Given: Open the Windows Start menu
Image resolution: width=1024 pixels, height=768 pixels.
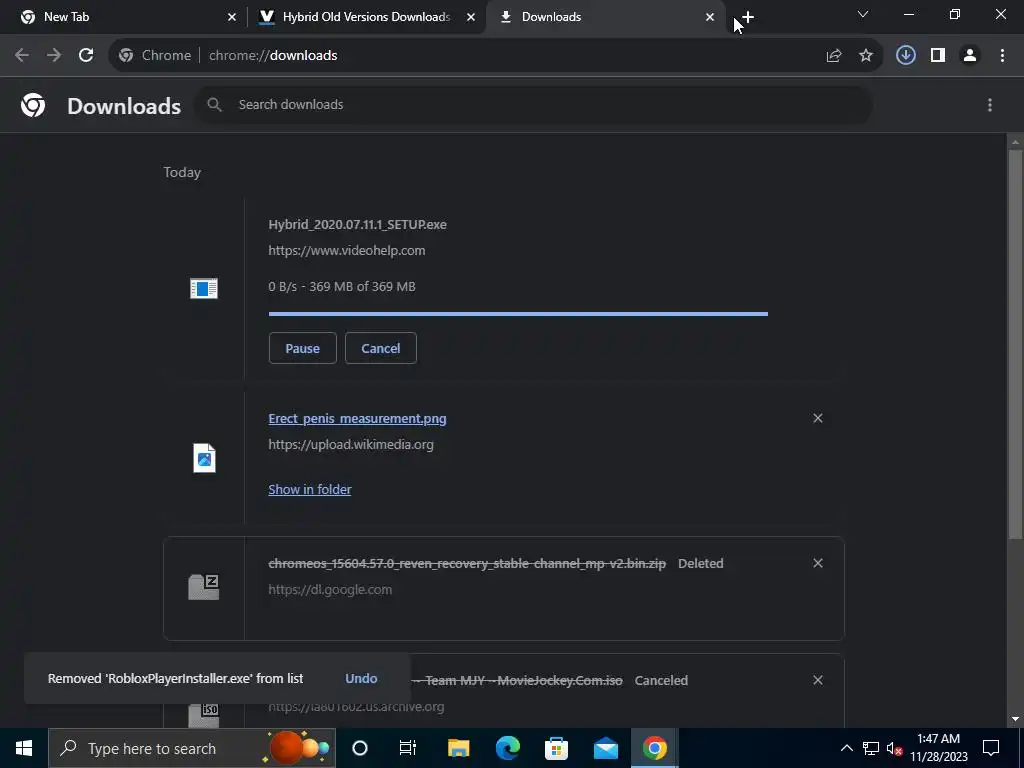Looking at the screenshot, I should (x=24, y=748).
